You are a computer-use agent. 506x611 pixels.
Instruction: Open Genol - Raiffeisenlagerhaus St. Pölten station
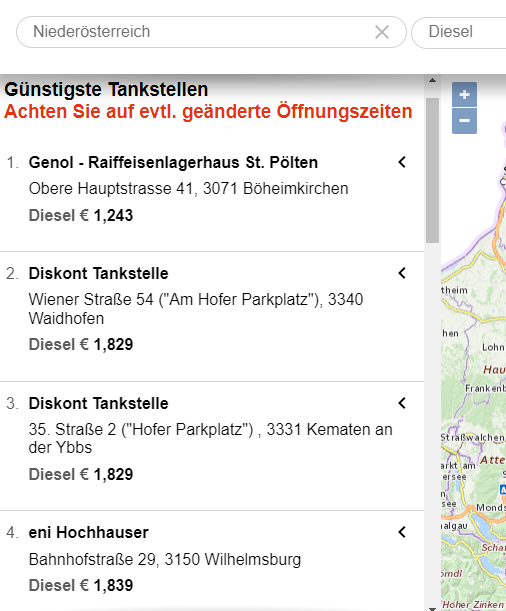[173, 162]
